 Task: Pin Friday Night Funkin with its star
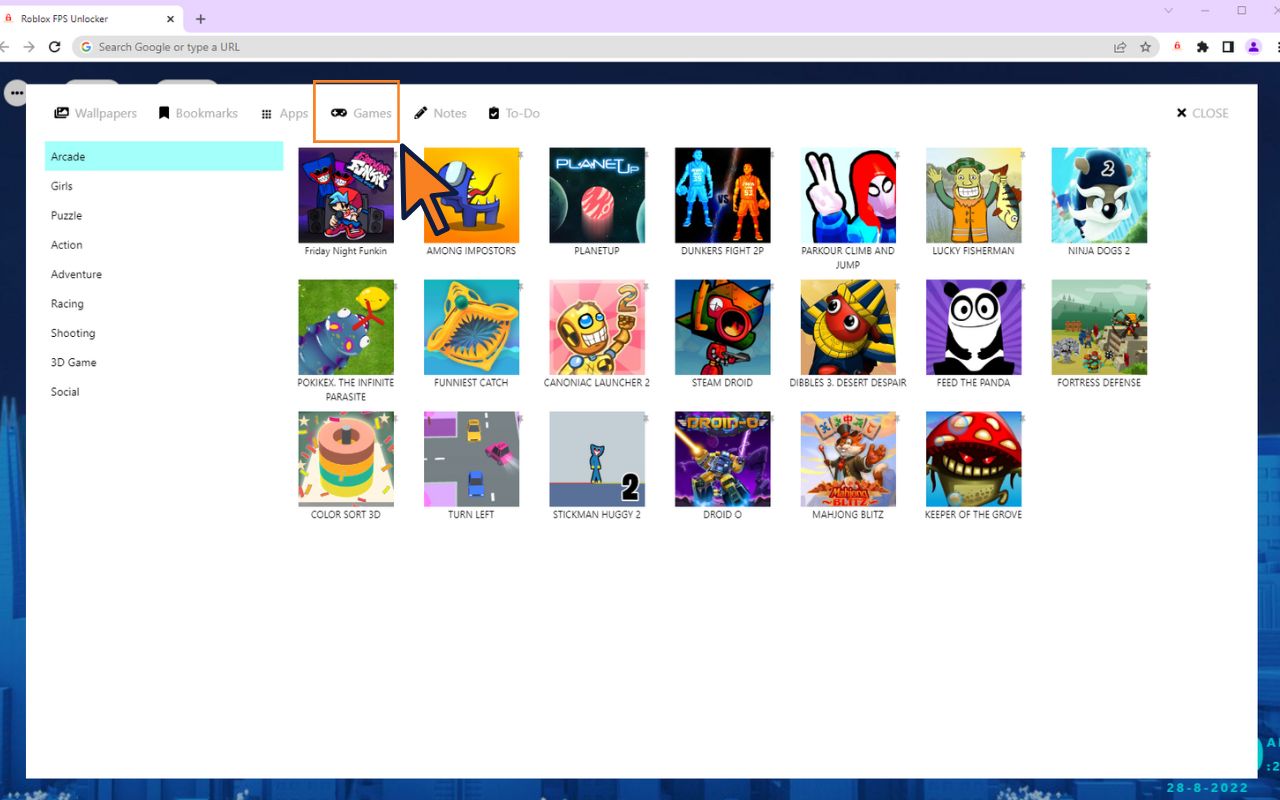click(394, 154)
